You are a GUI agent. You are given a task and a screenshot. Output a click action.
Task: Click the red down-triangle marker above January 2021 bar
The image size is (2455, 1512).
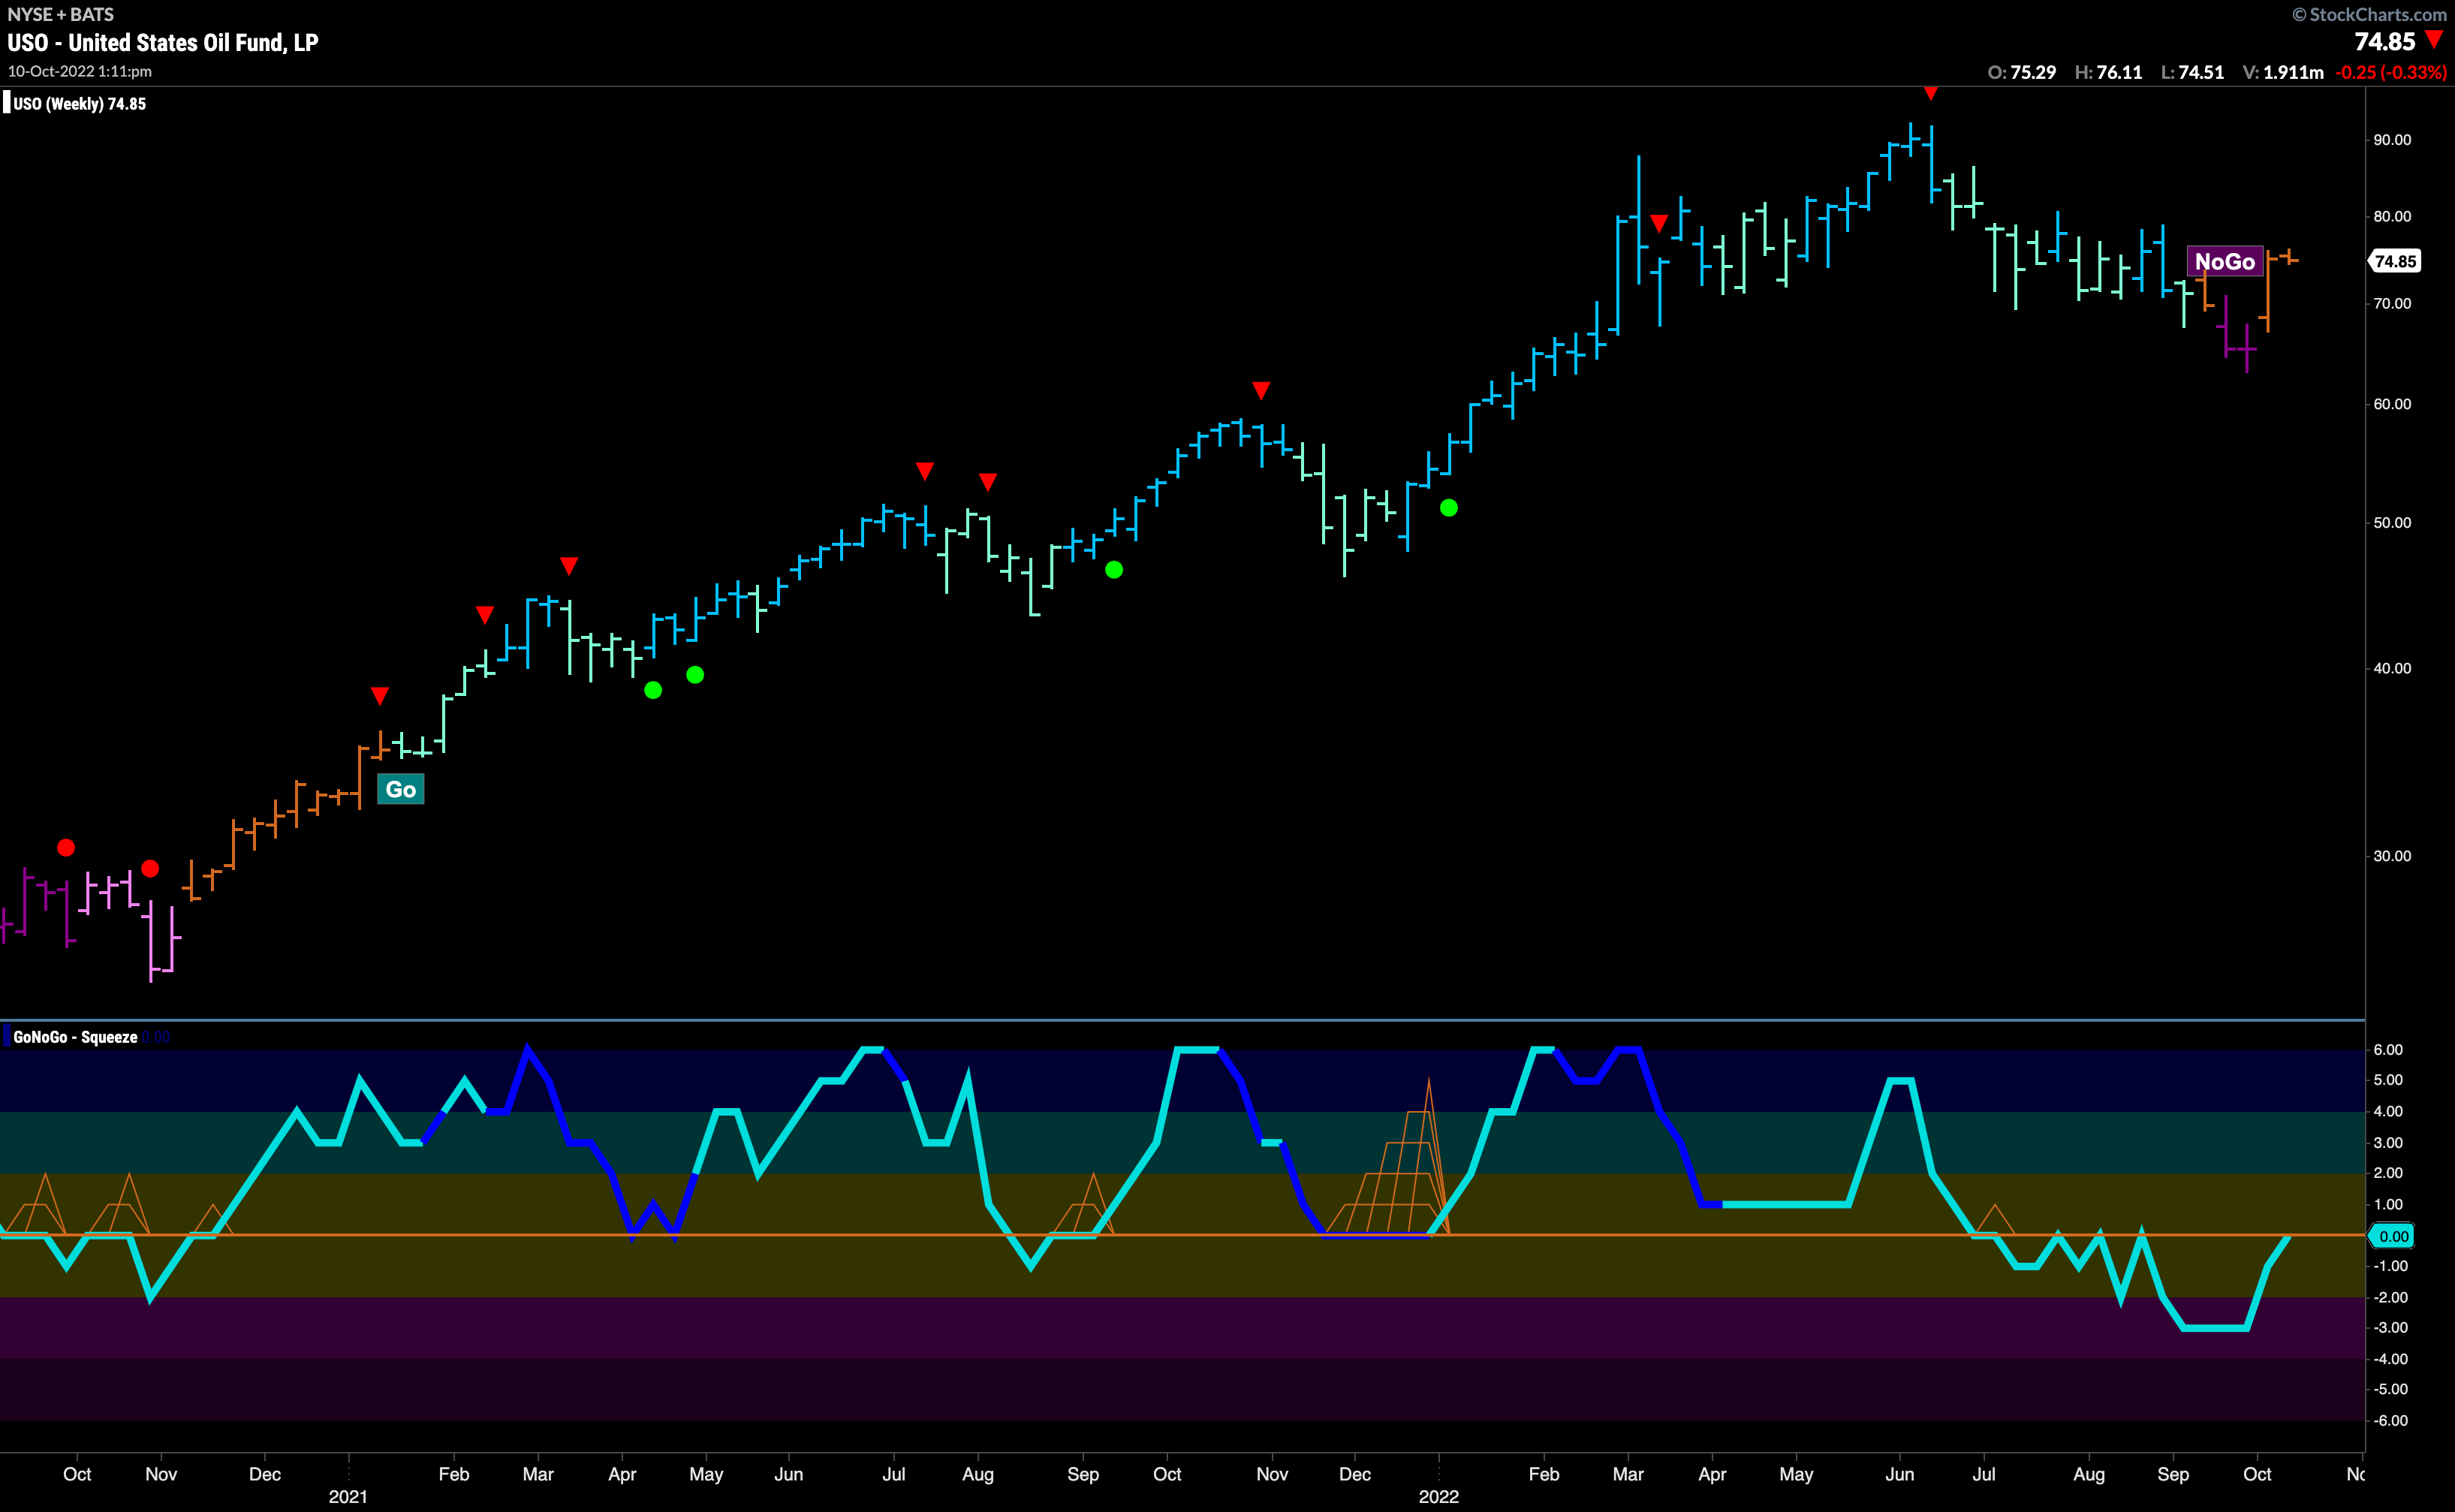click(379, 695)
